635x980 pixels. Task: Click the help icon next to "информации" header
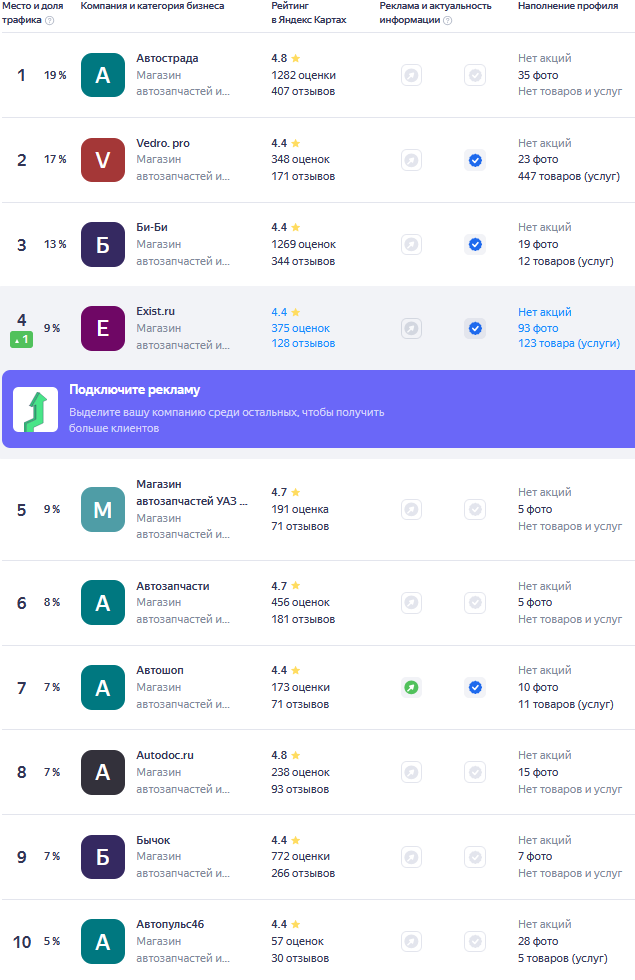pyautogui.click(x=447, y=20)
